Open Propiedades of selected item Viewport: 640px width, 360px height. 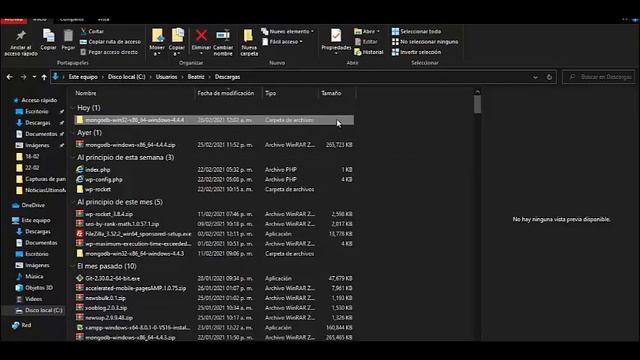pyautogui.click(x=336, y=41)
